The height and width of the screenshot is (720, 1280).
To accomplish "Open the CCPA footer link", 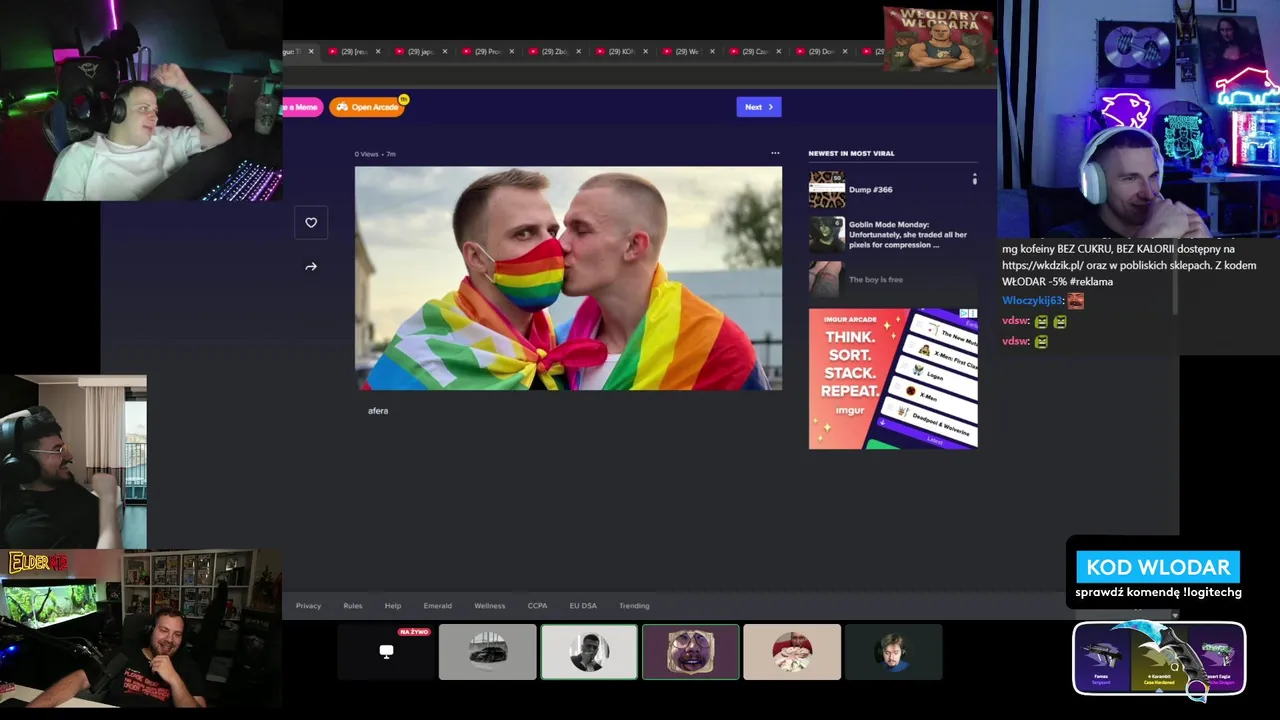I will 537,606.
